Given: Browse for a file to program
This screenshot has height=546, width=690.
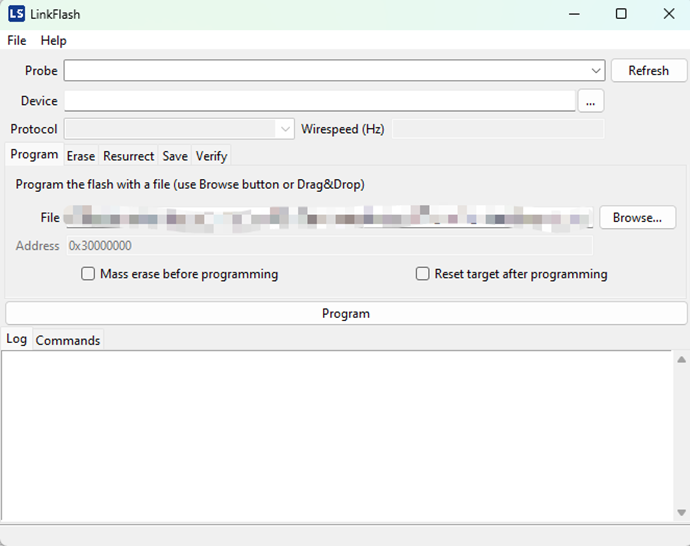Looking at the screenshot, I should [637, 217].
